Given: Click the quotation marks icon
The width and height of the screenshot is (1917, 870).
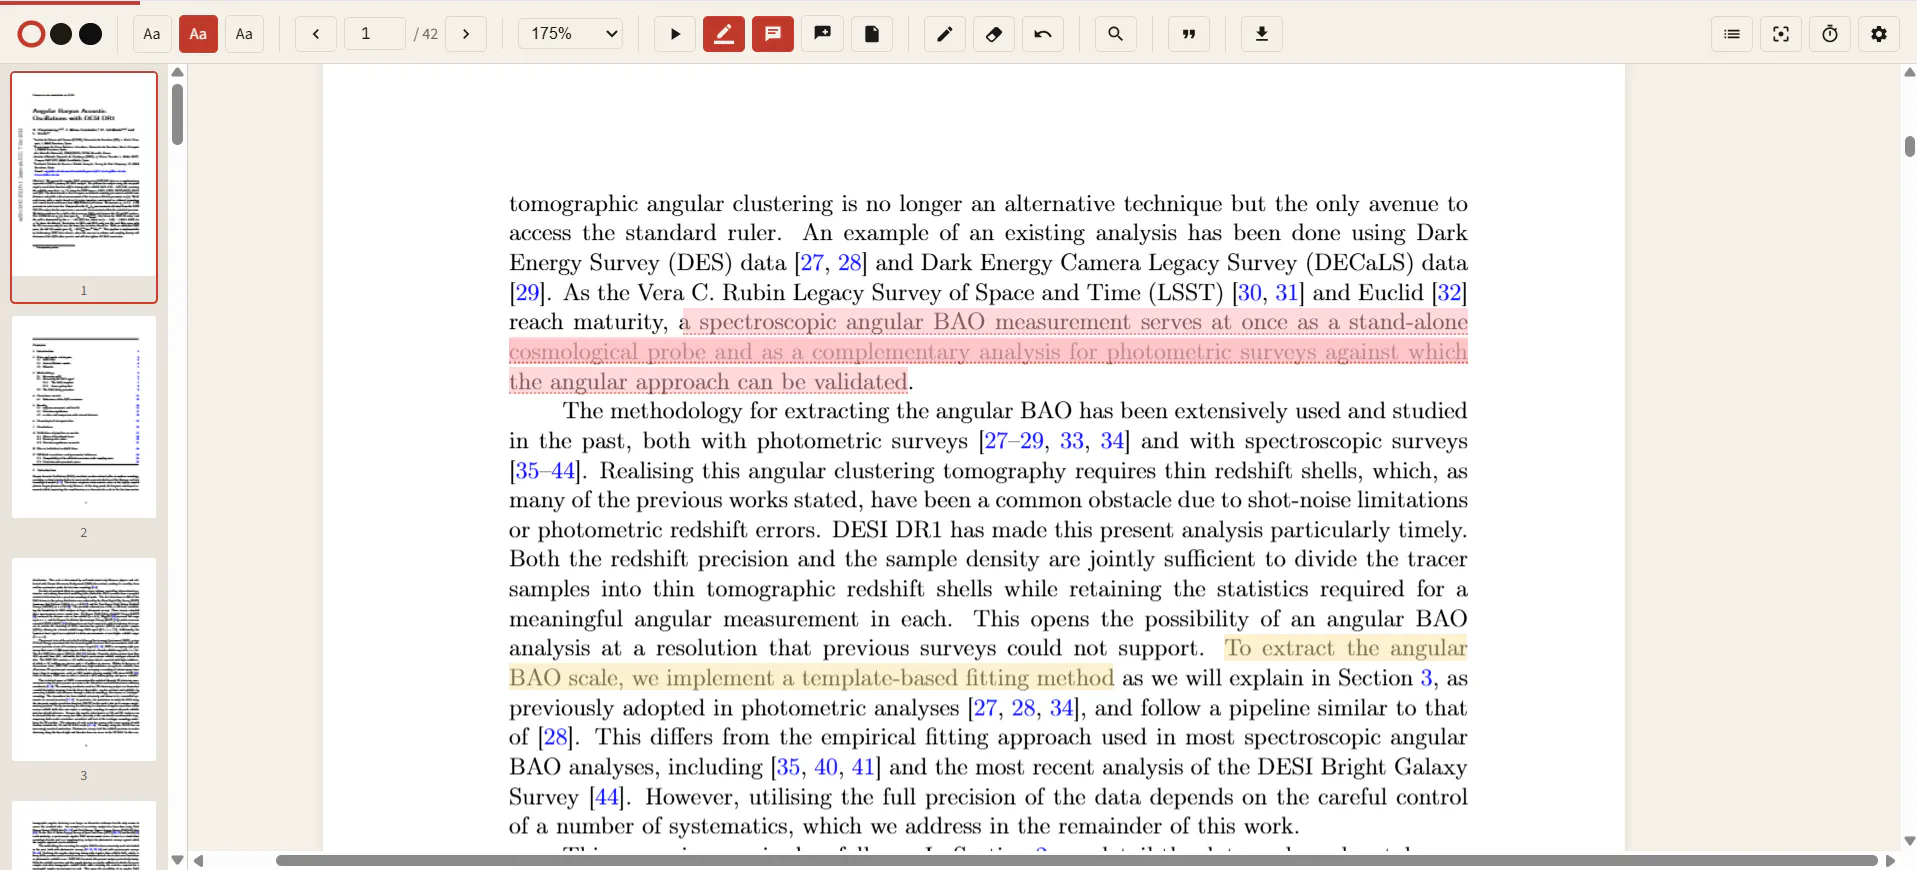Looking at the screenshot, I should click(1189, 34).
